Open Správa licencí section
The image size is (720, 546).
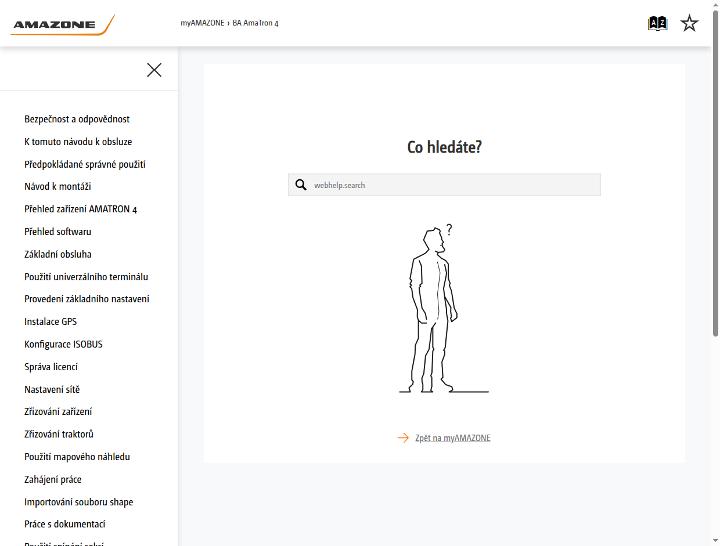click(x=51, y=366)
